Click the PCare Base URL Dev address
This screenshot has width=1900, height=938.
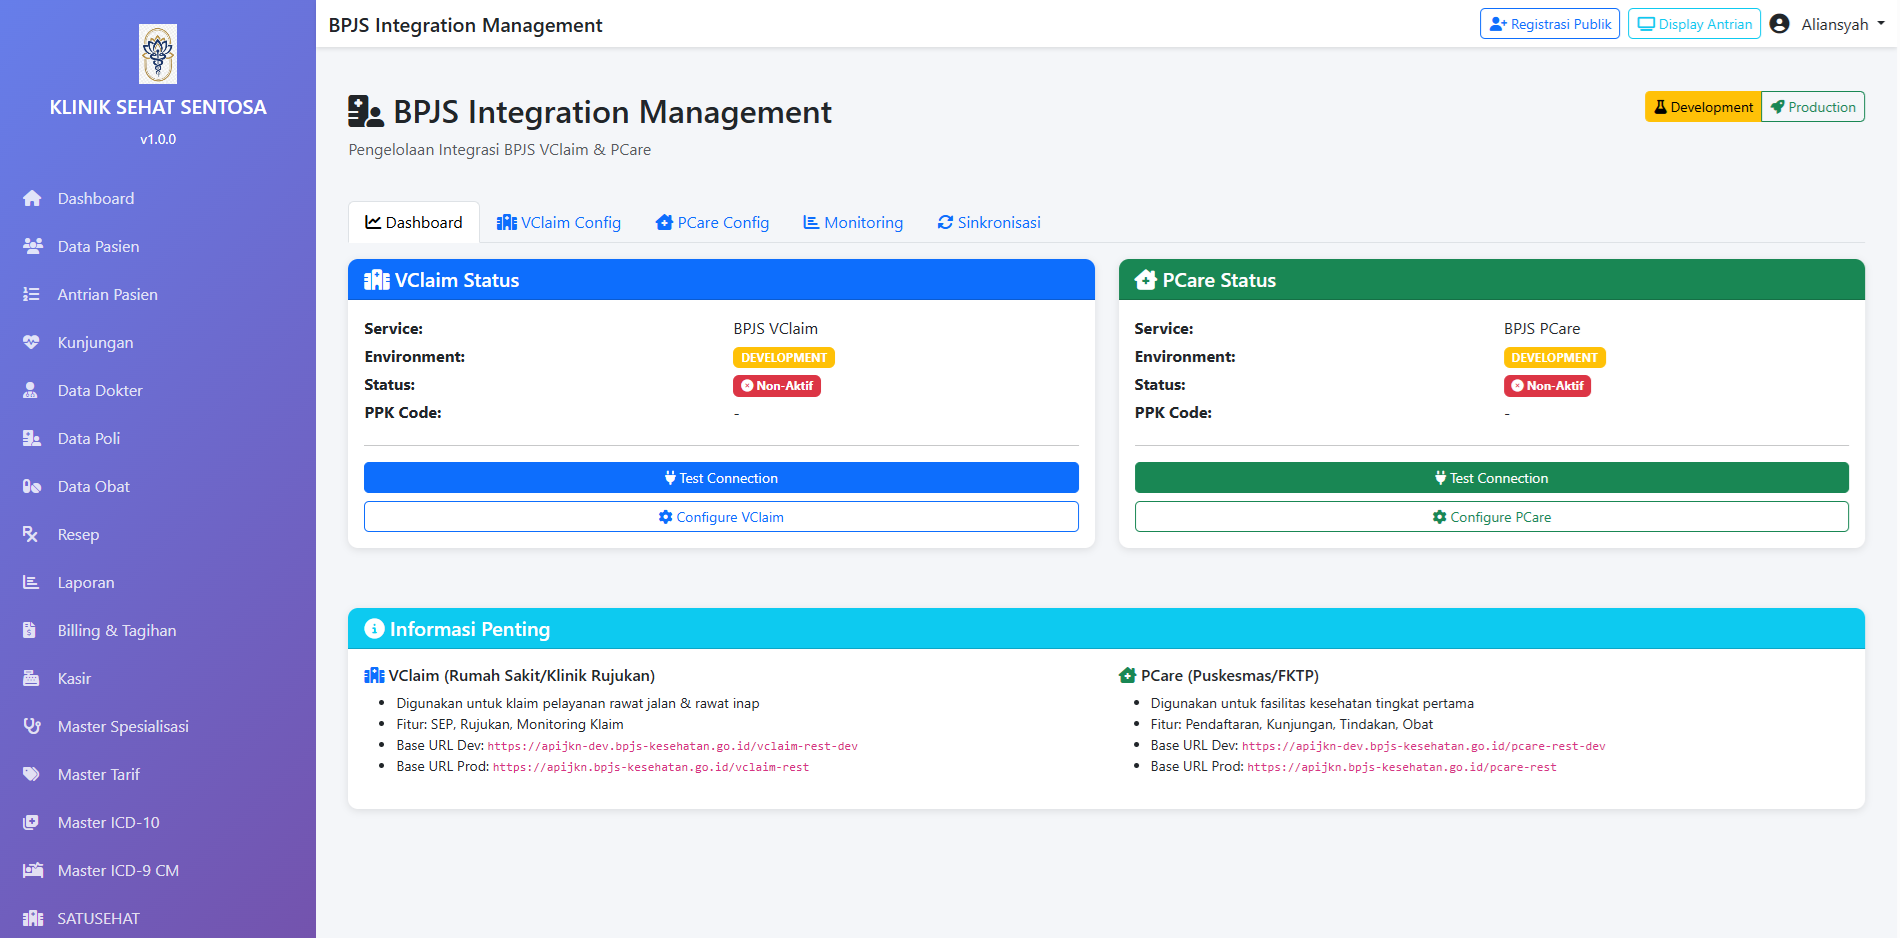pos(1424,746)
